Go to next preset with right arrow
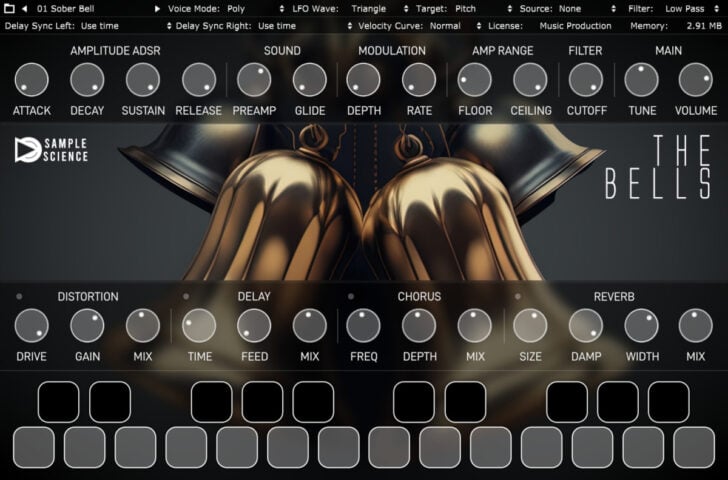This screenshot has height=480, width=728. [157, 8]
